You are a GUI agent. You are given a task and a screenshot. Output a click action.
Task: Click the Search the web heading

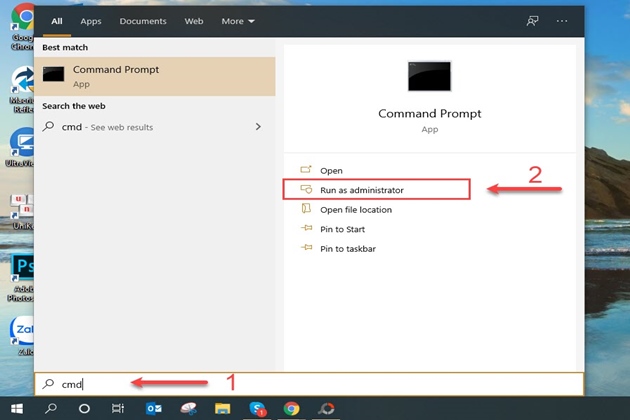coord(74,106)
